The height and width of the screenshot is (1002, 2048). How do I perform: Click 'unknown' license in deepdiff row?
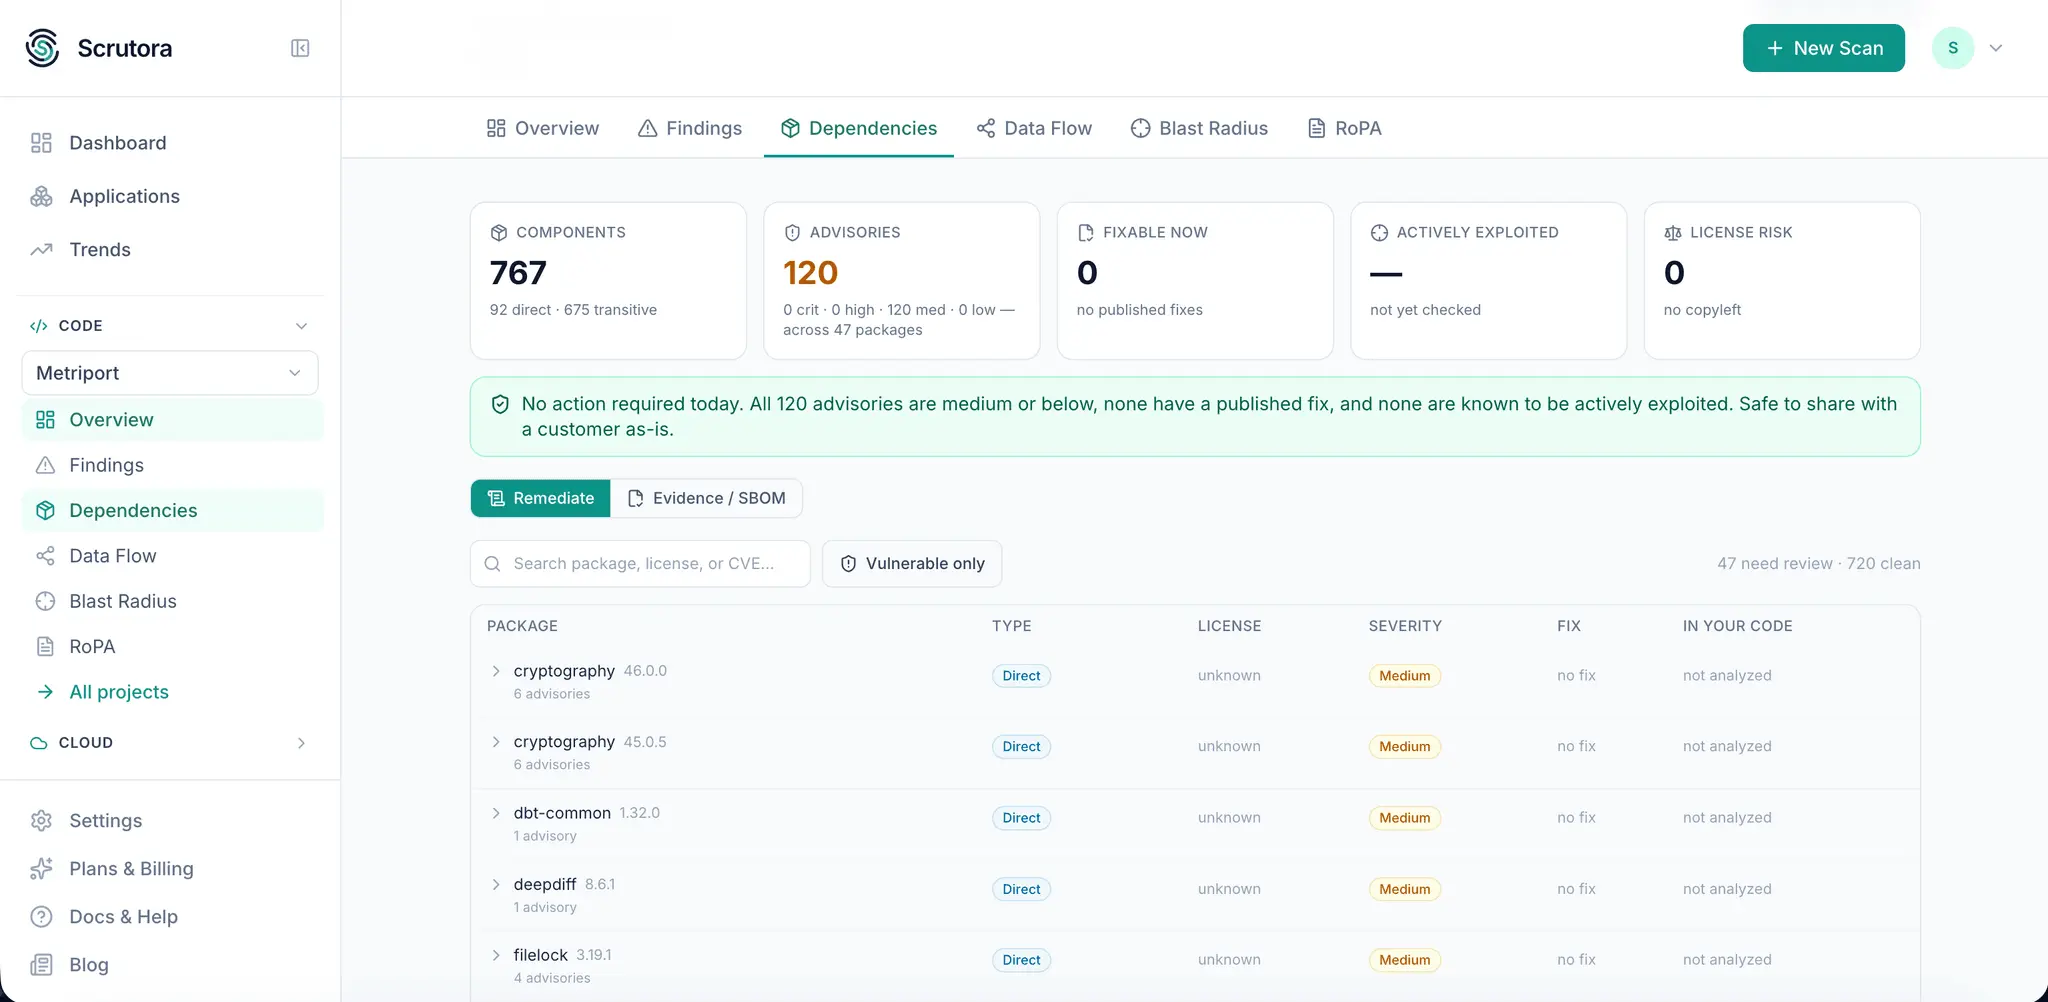(x=1229, y=889)
